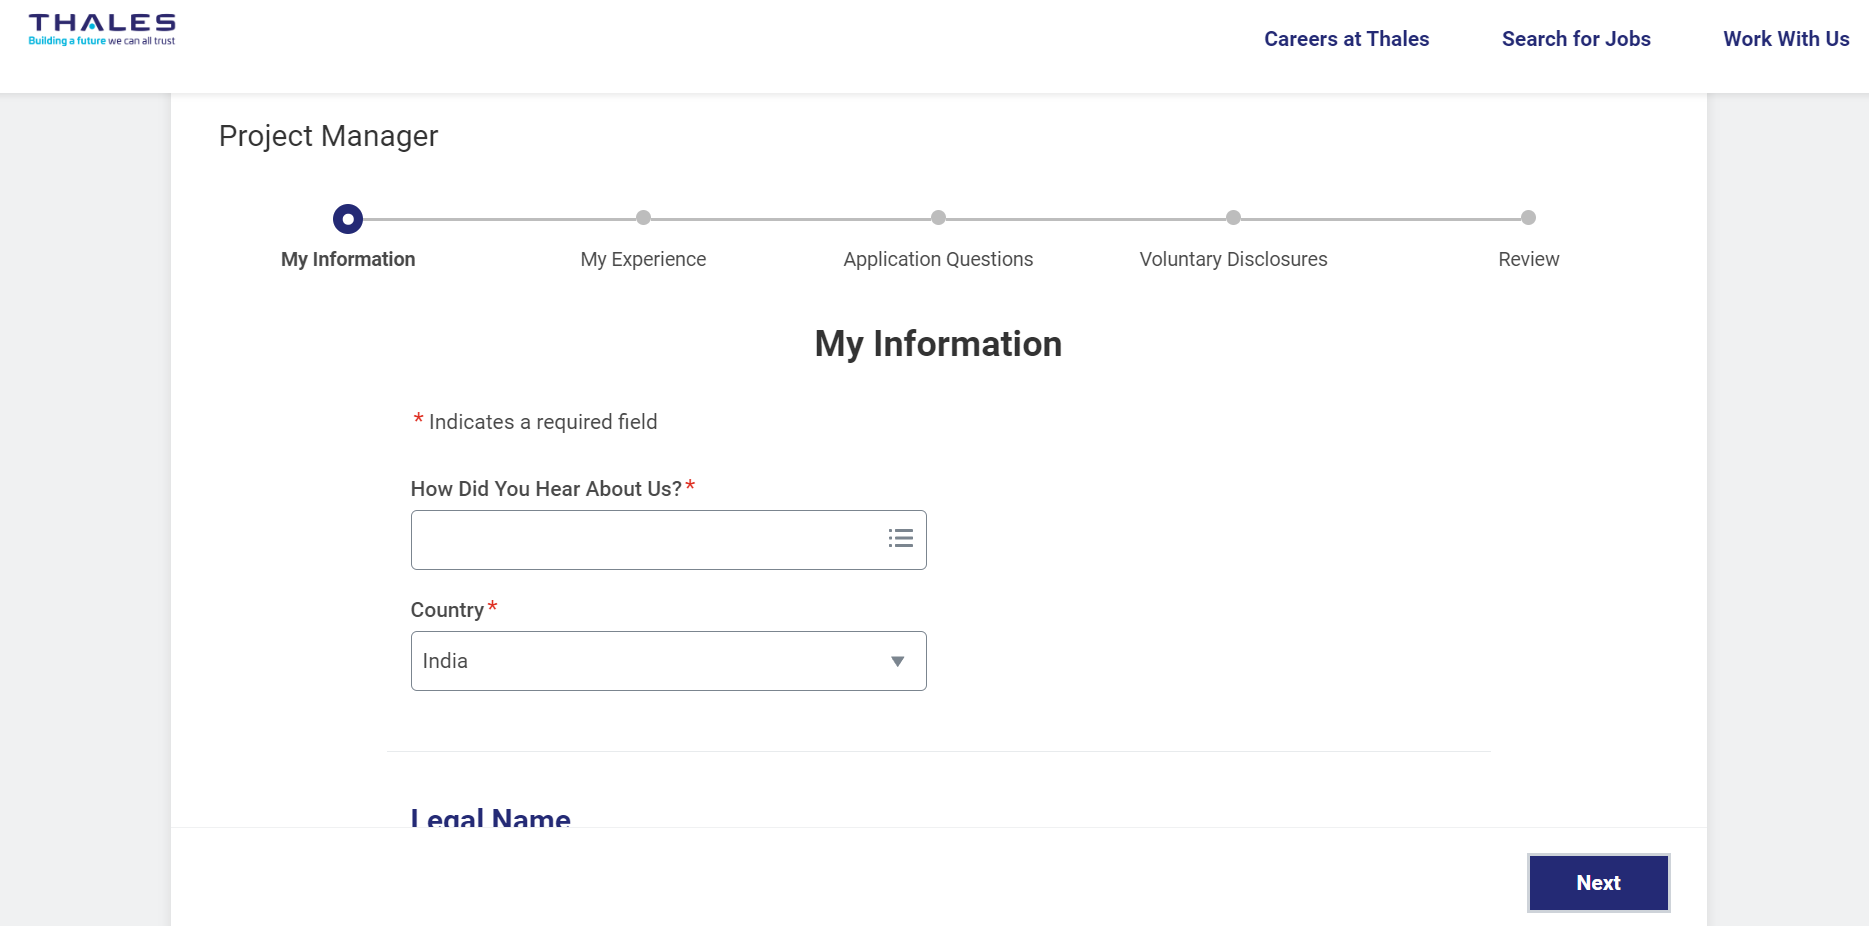Select the My Experience step dot
The height and width of the screenshot is (926, 1869).
pos(643,218)
